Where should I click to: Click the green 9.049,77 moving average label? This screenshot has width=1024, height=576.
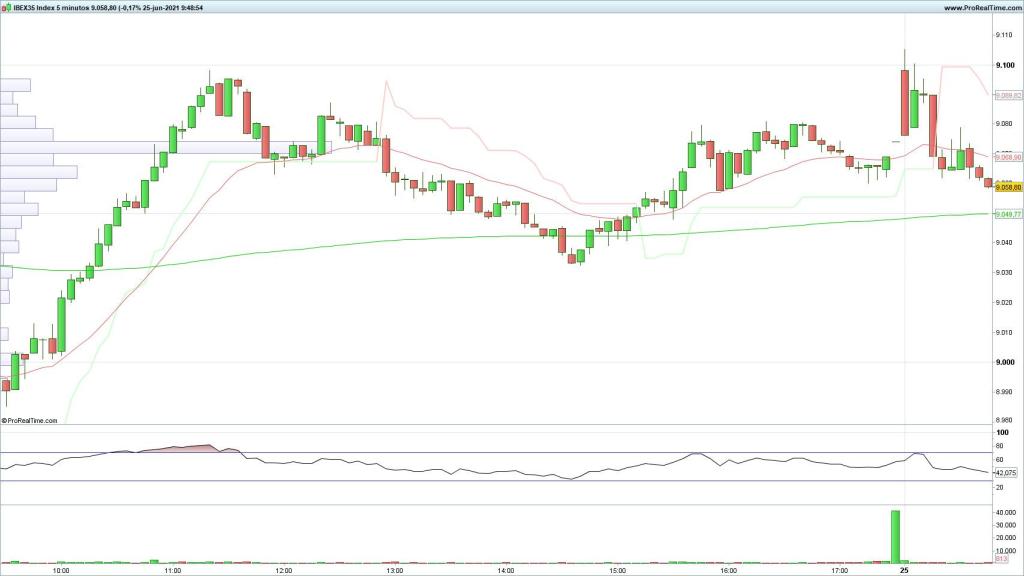pos(1007,214)
